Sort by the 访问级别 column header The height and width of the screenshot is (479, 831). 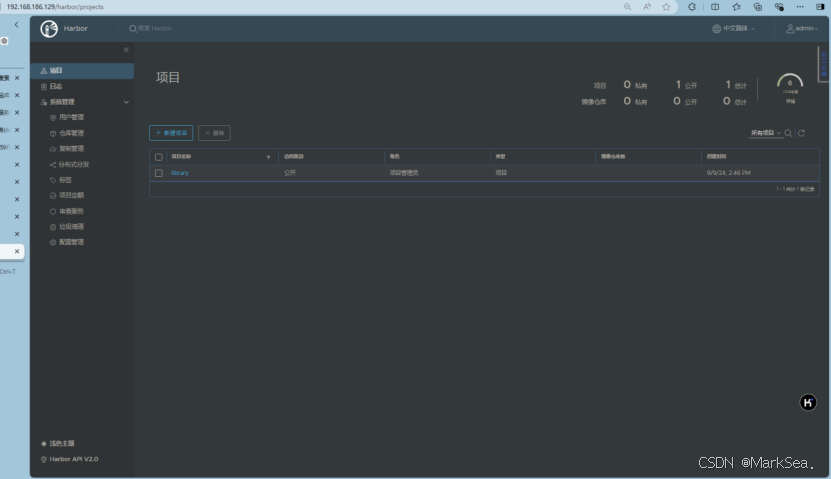(x=294, y=157)
